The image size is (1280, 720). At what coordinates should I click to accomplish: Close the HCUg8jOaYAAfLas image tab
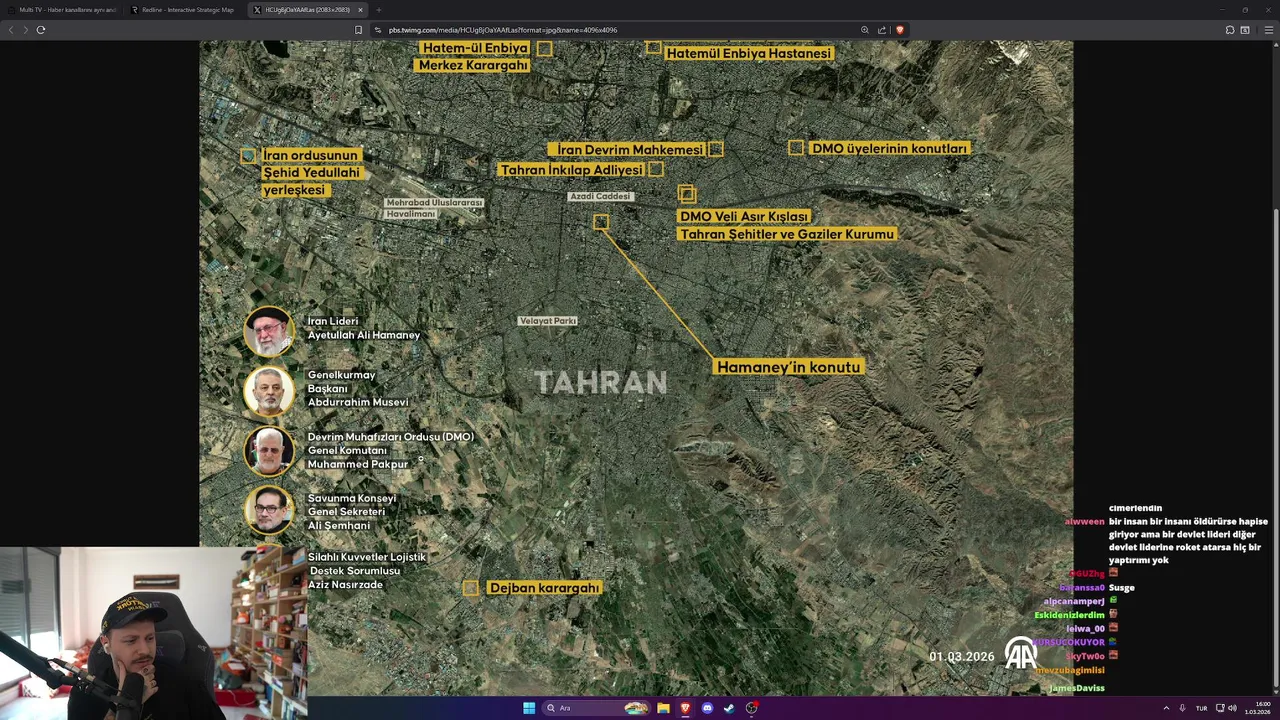[x=361, y=10]
